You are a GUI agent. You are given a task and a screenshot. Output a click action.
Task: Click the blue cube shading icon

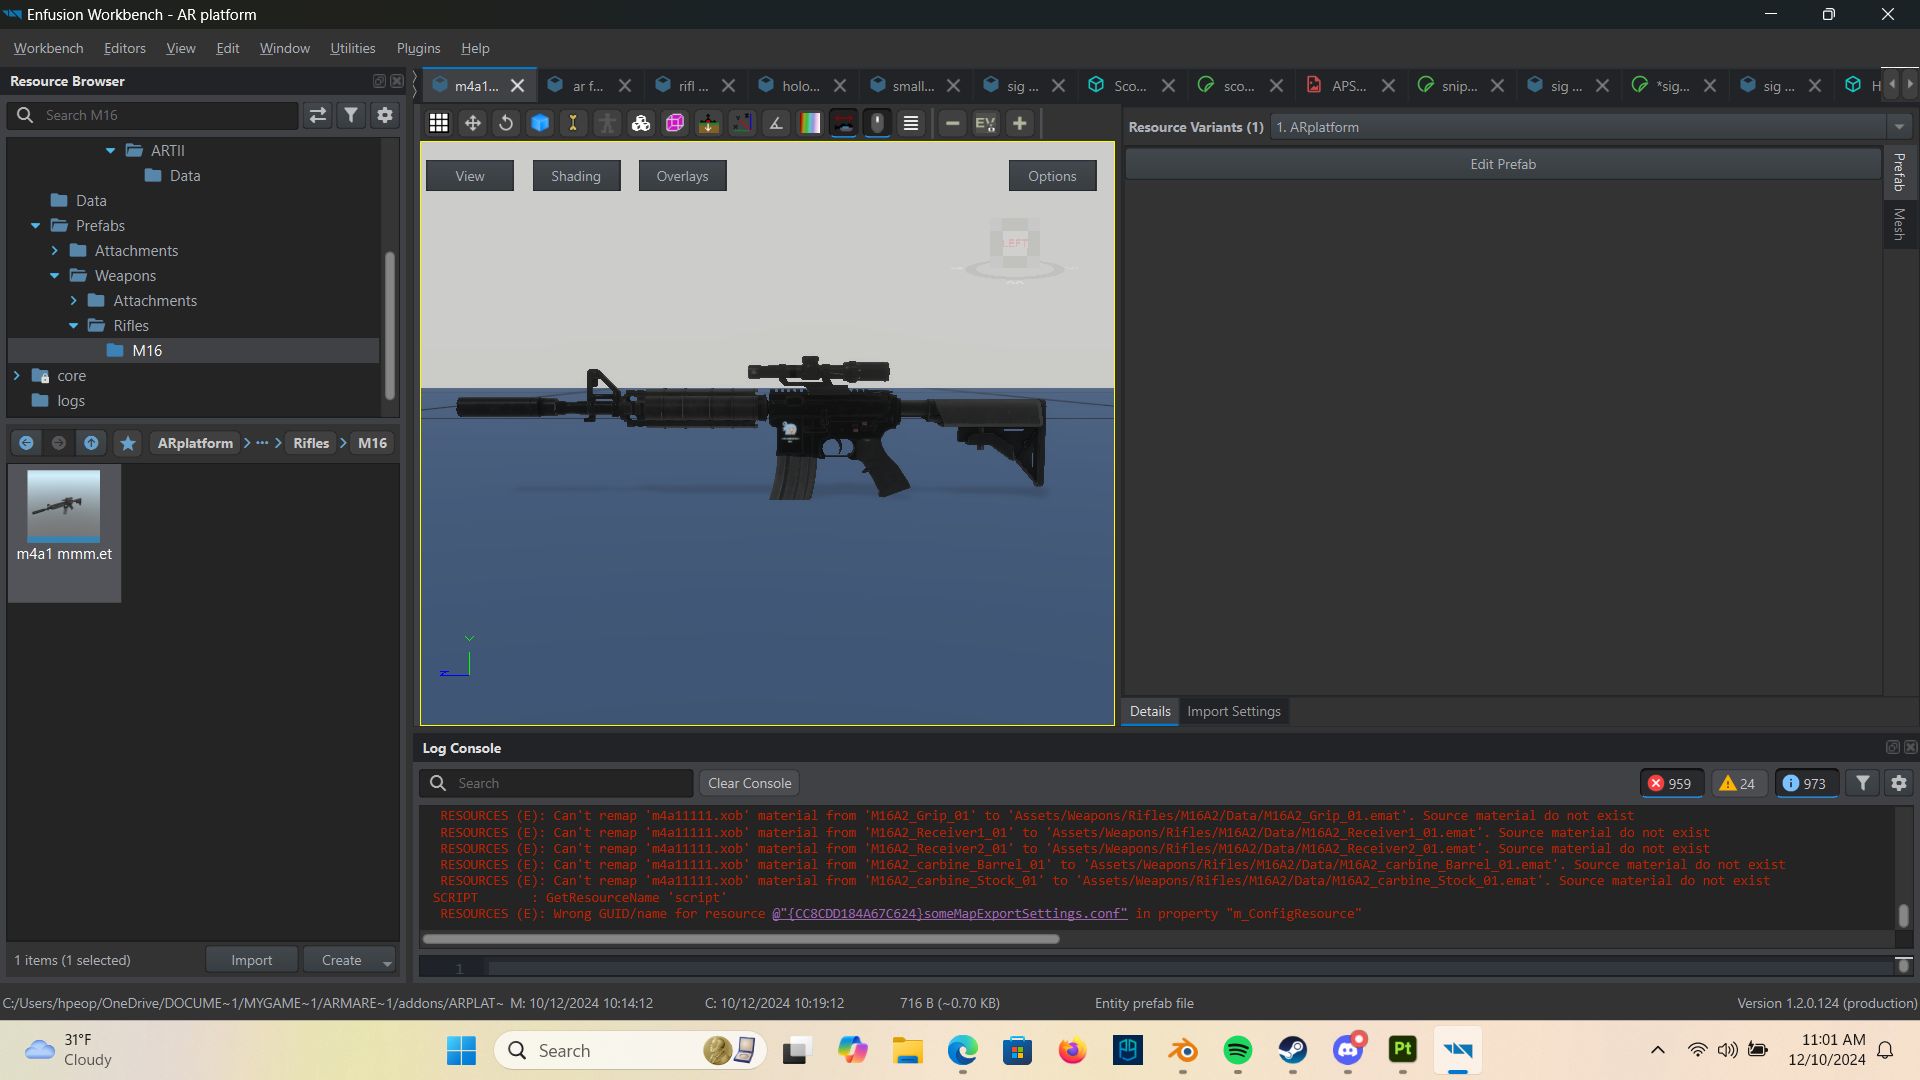pos(539,123)
